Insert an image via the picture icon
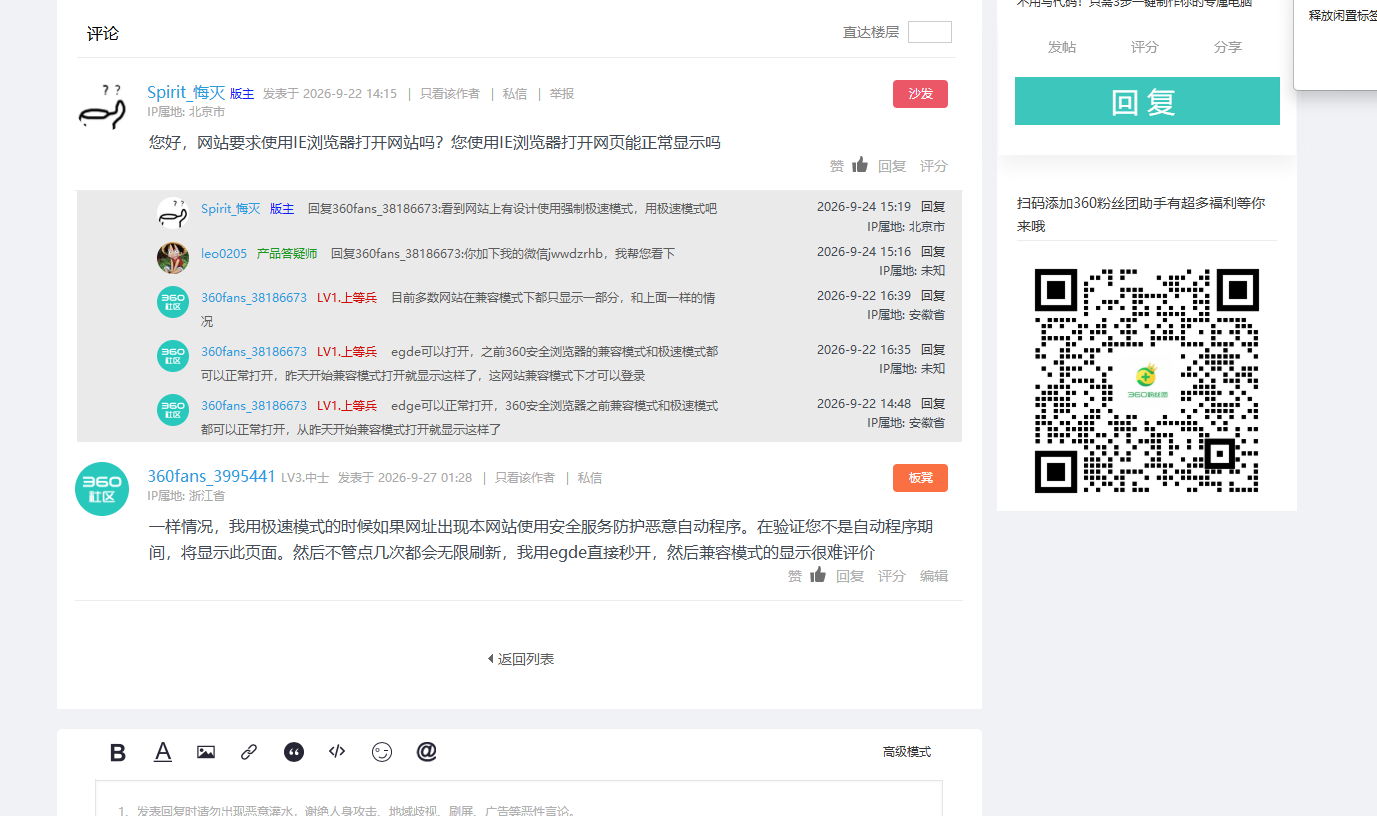 point(206,752)
